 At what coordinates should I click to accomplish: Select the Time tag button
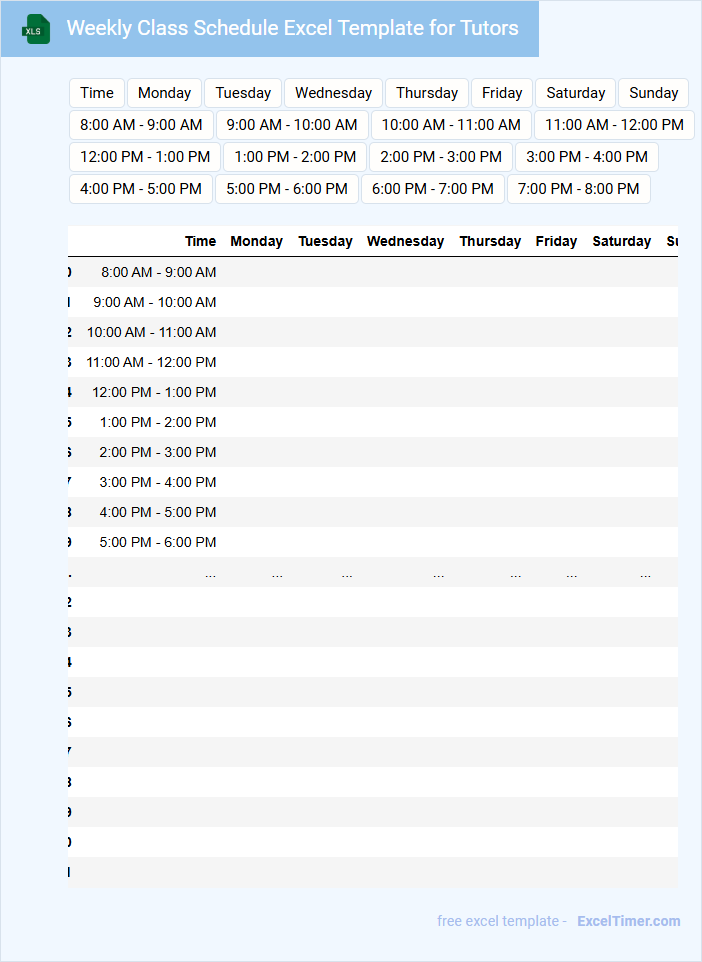point(97,93)
